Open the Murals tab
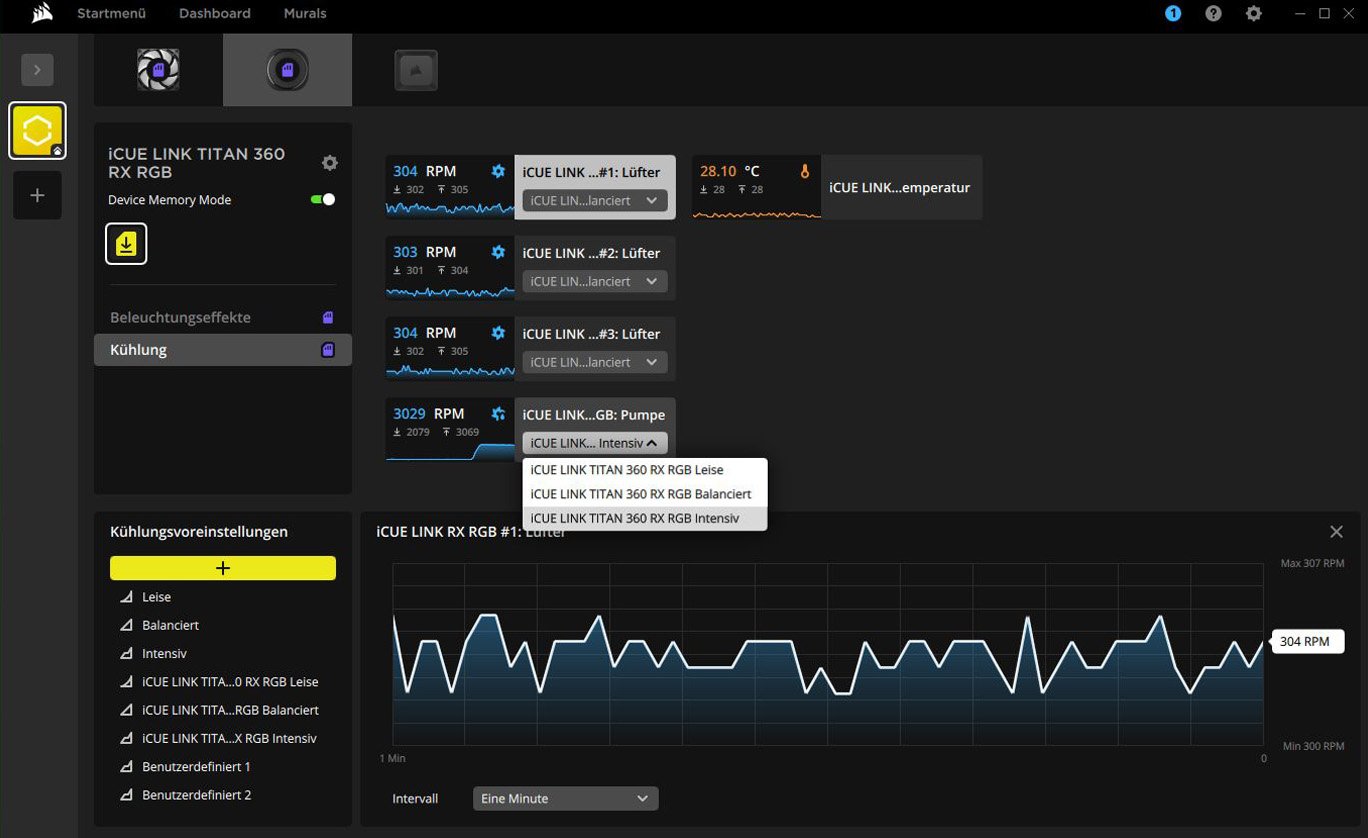Image resolution: width=1368 pixels, height=838 pixels. coord(304,14)
